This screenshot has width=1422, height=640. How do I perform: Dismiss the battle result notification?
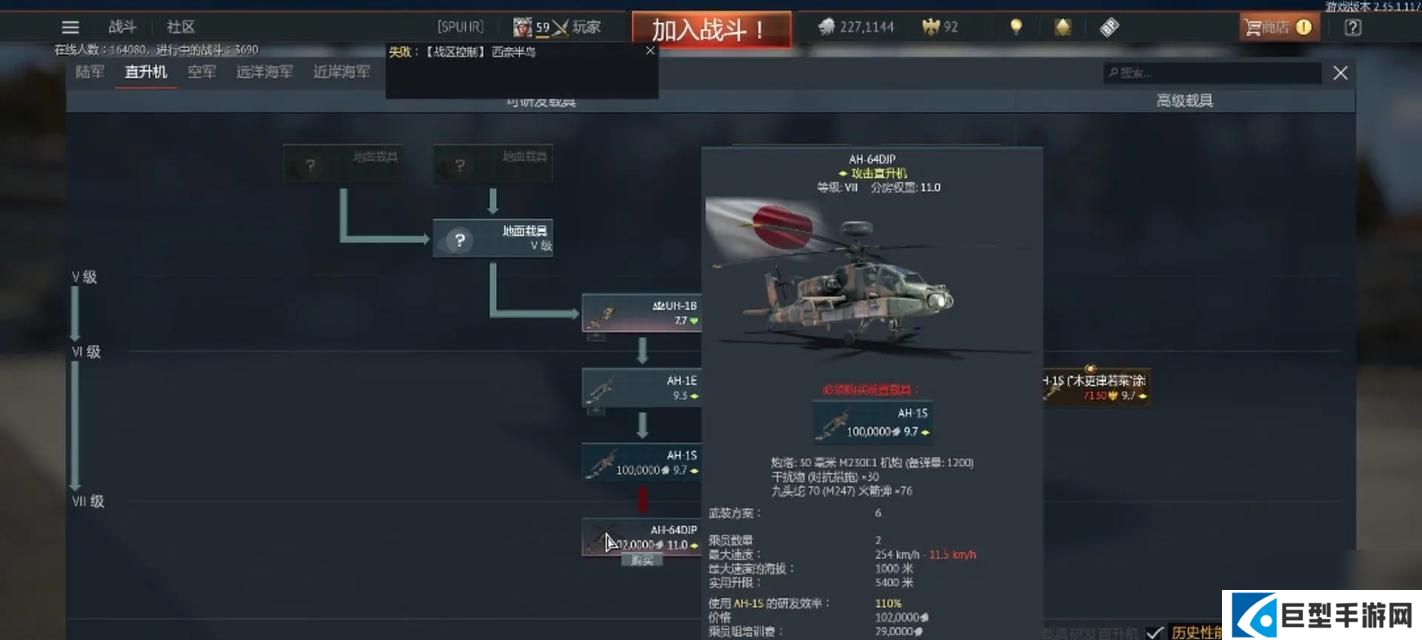650,50
